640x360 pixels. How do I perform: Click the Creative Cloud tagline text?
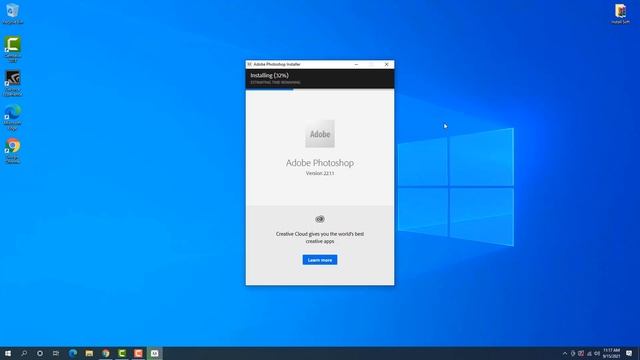pos(320,238)
